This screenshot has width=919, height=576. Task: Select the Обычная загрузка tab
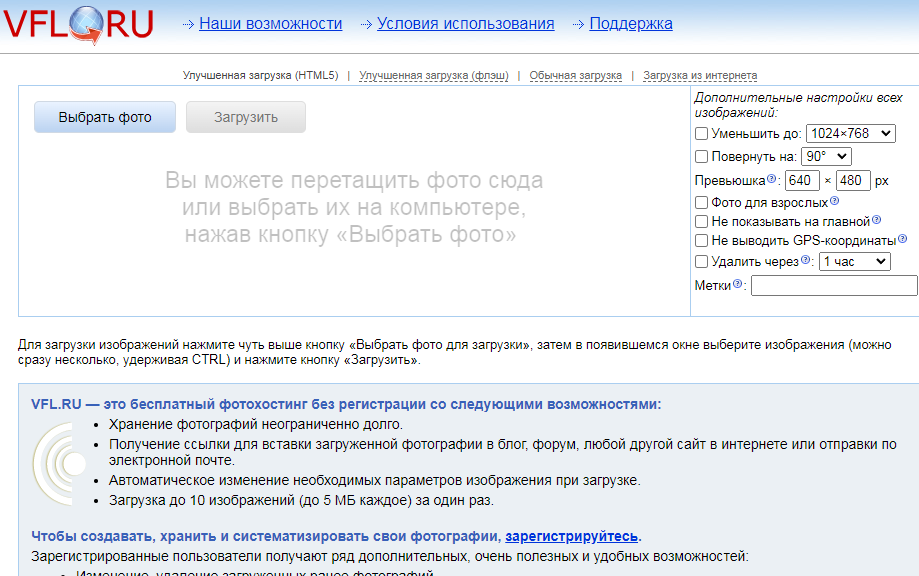click(x=576, y=76)
